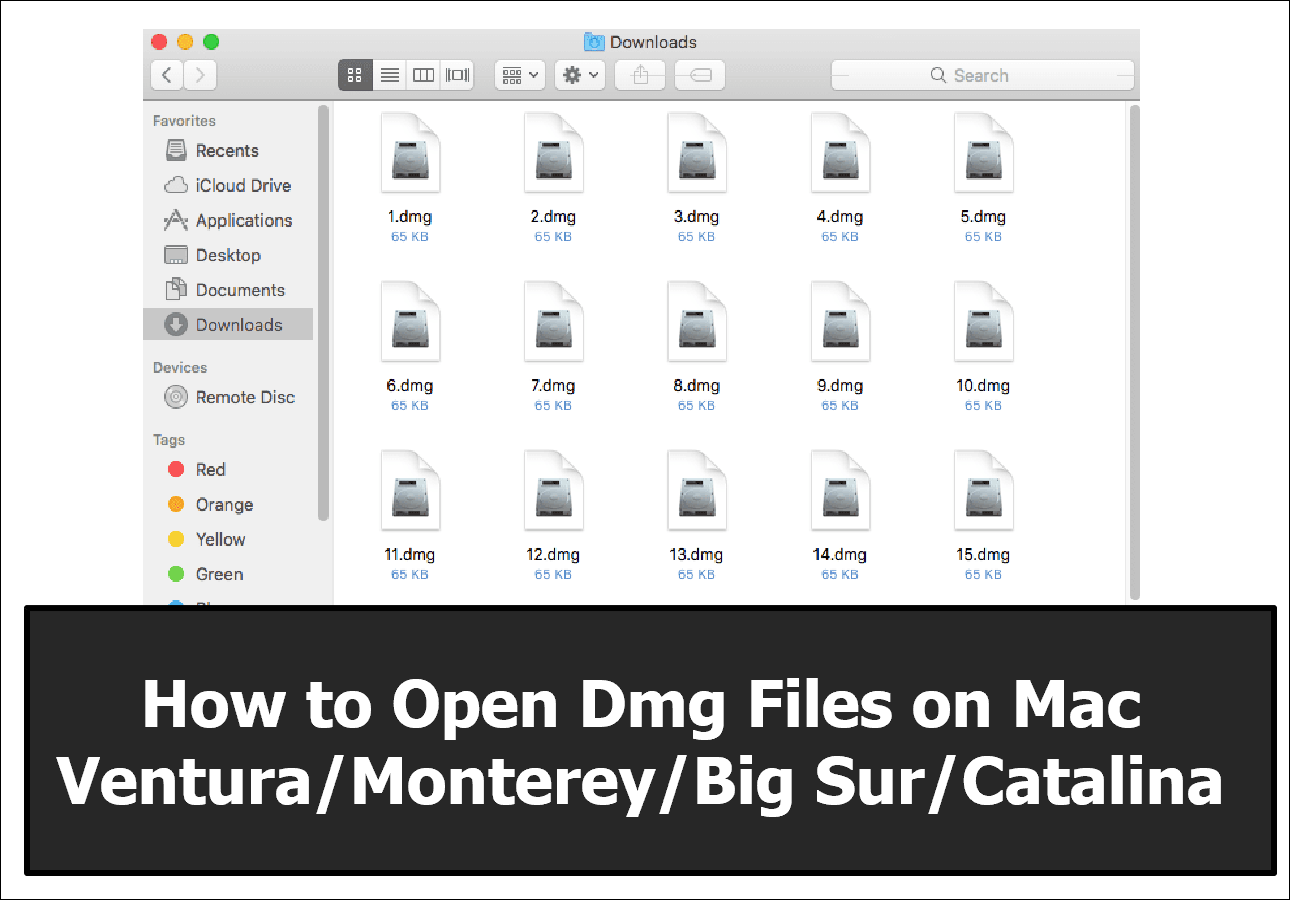
Task: Select the Red tag
Action: 210,469
